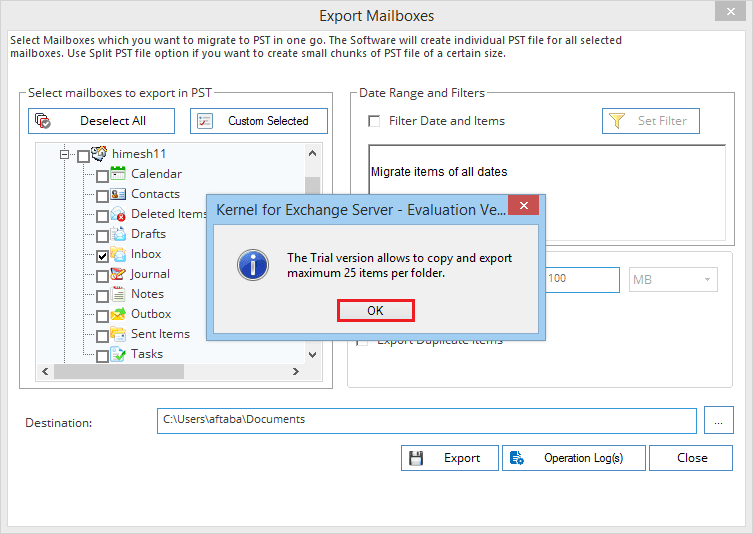Viewport: 753px width, 534px height.
Task: Click the Deleted Items folder icon
Action: click(118, 214)
